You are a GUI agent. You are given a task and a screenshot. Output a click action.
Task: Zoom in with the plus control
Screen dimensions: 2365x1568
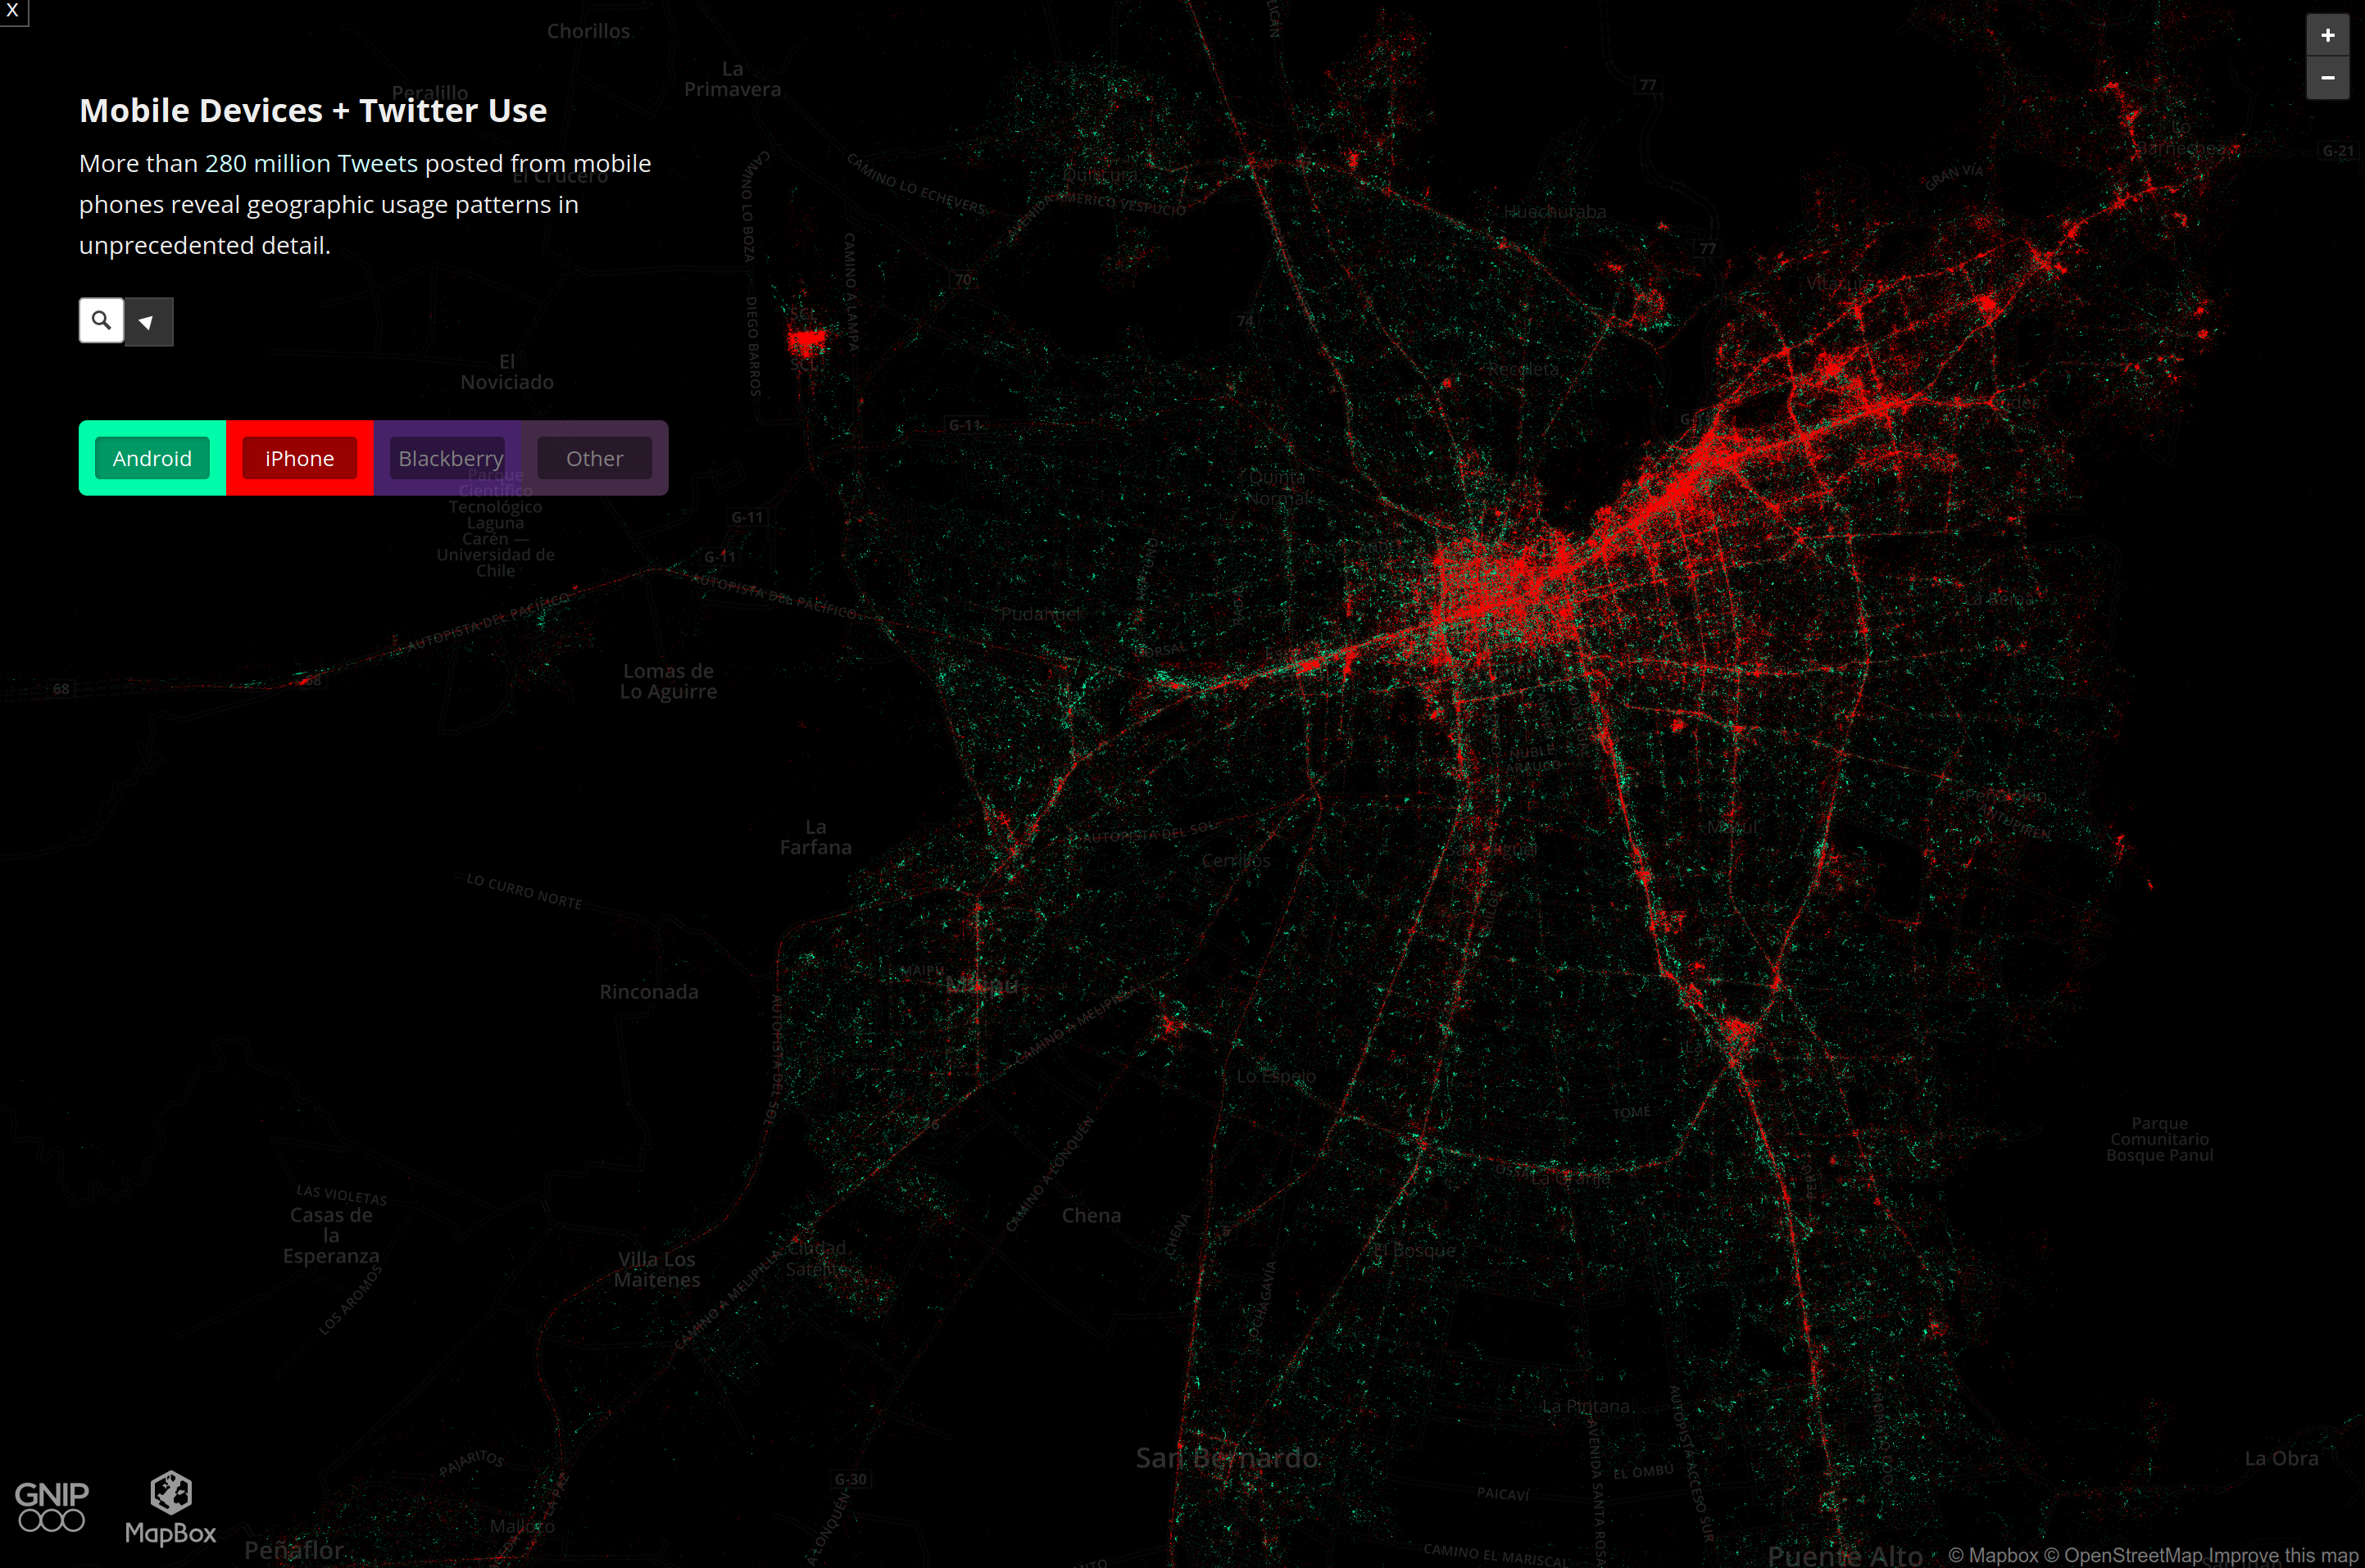pyautogui.click(x=2327, y=34)
